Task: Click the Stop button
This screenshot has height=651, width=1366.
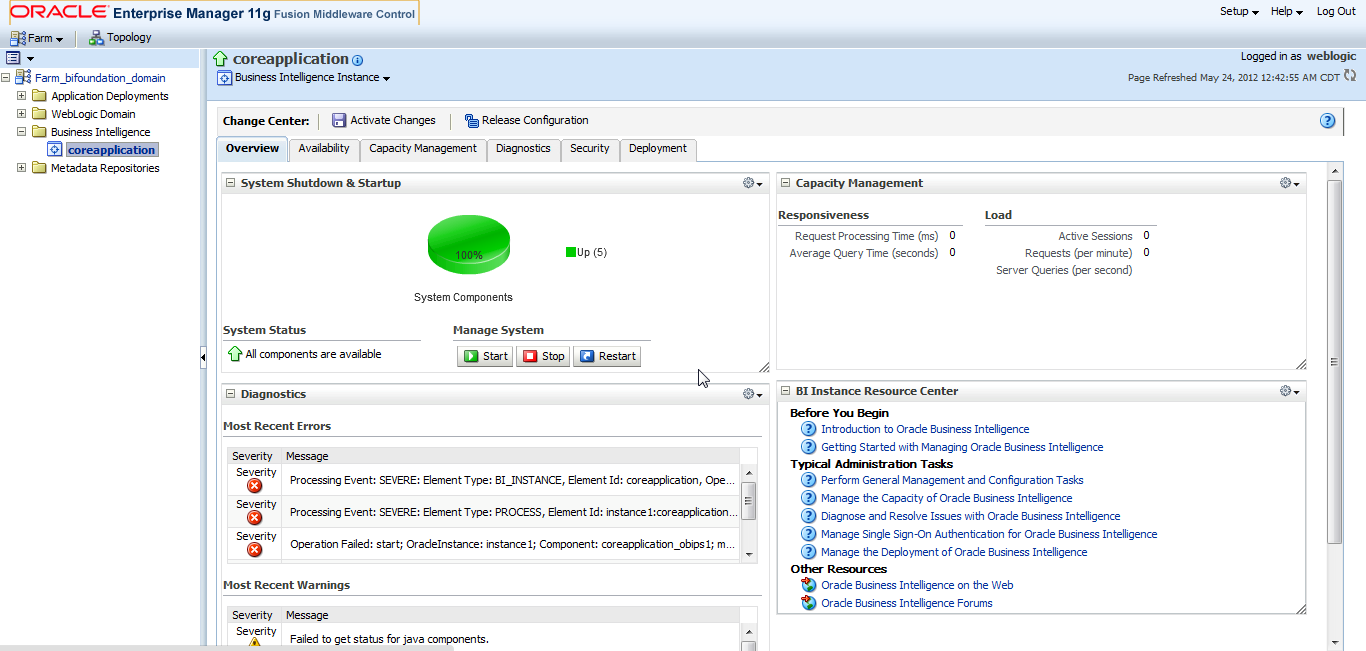Action: click(543, 356)
